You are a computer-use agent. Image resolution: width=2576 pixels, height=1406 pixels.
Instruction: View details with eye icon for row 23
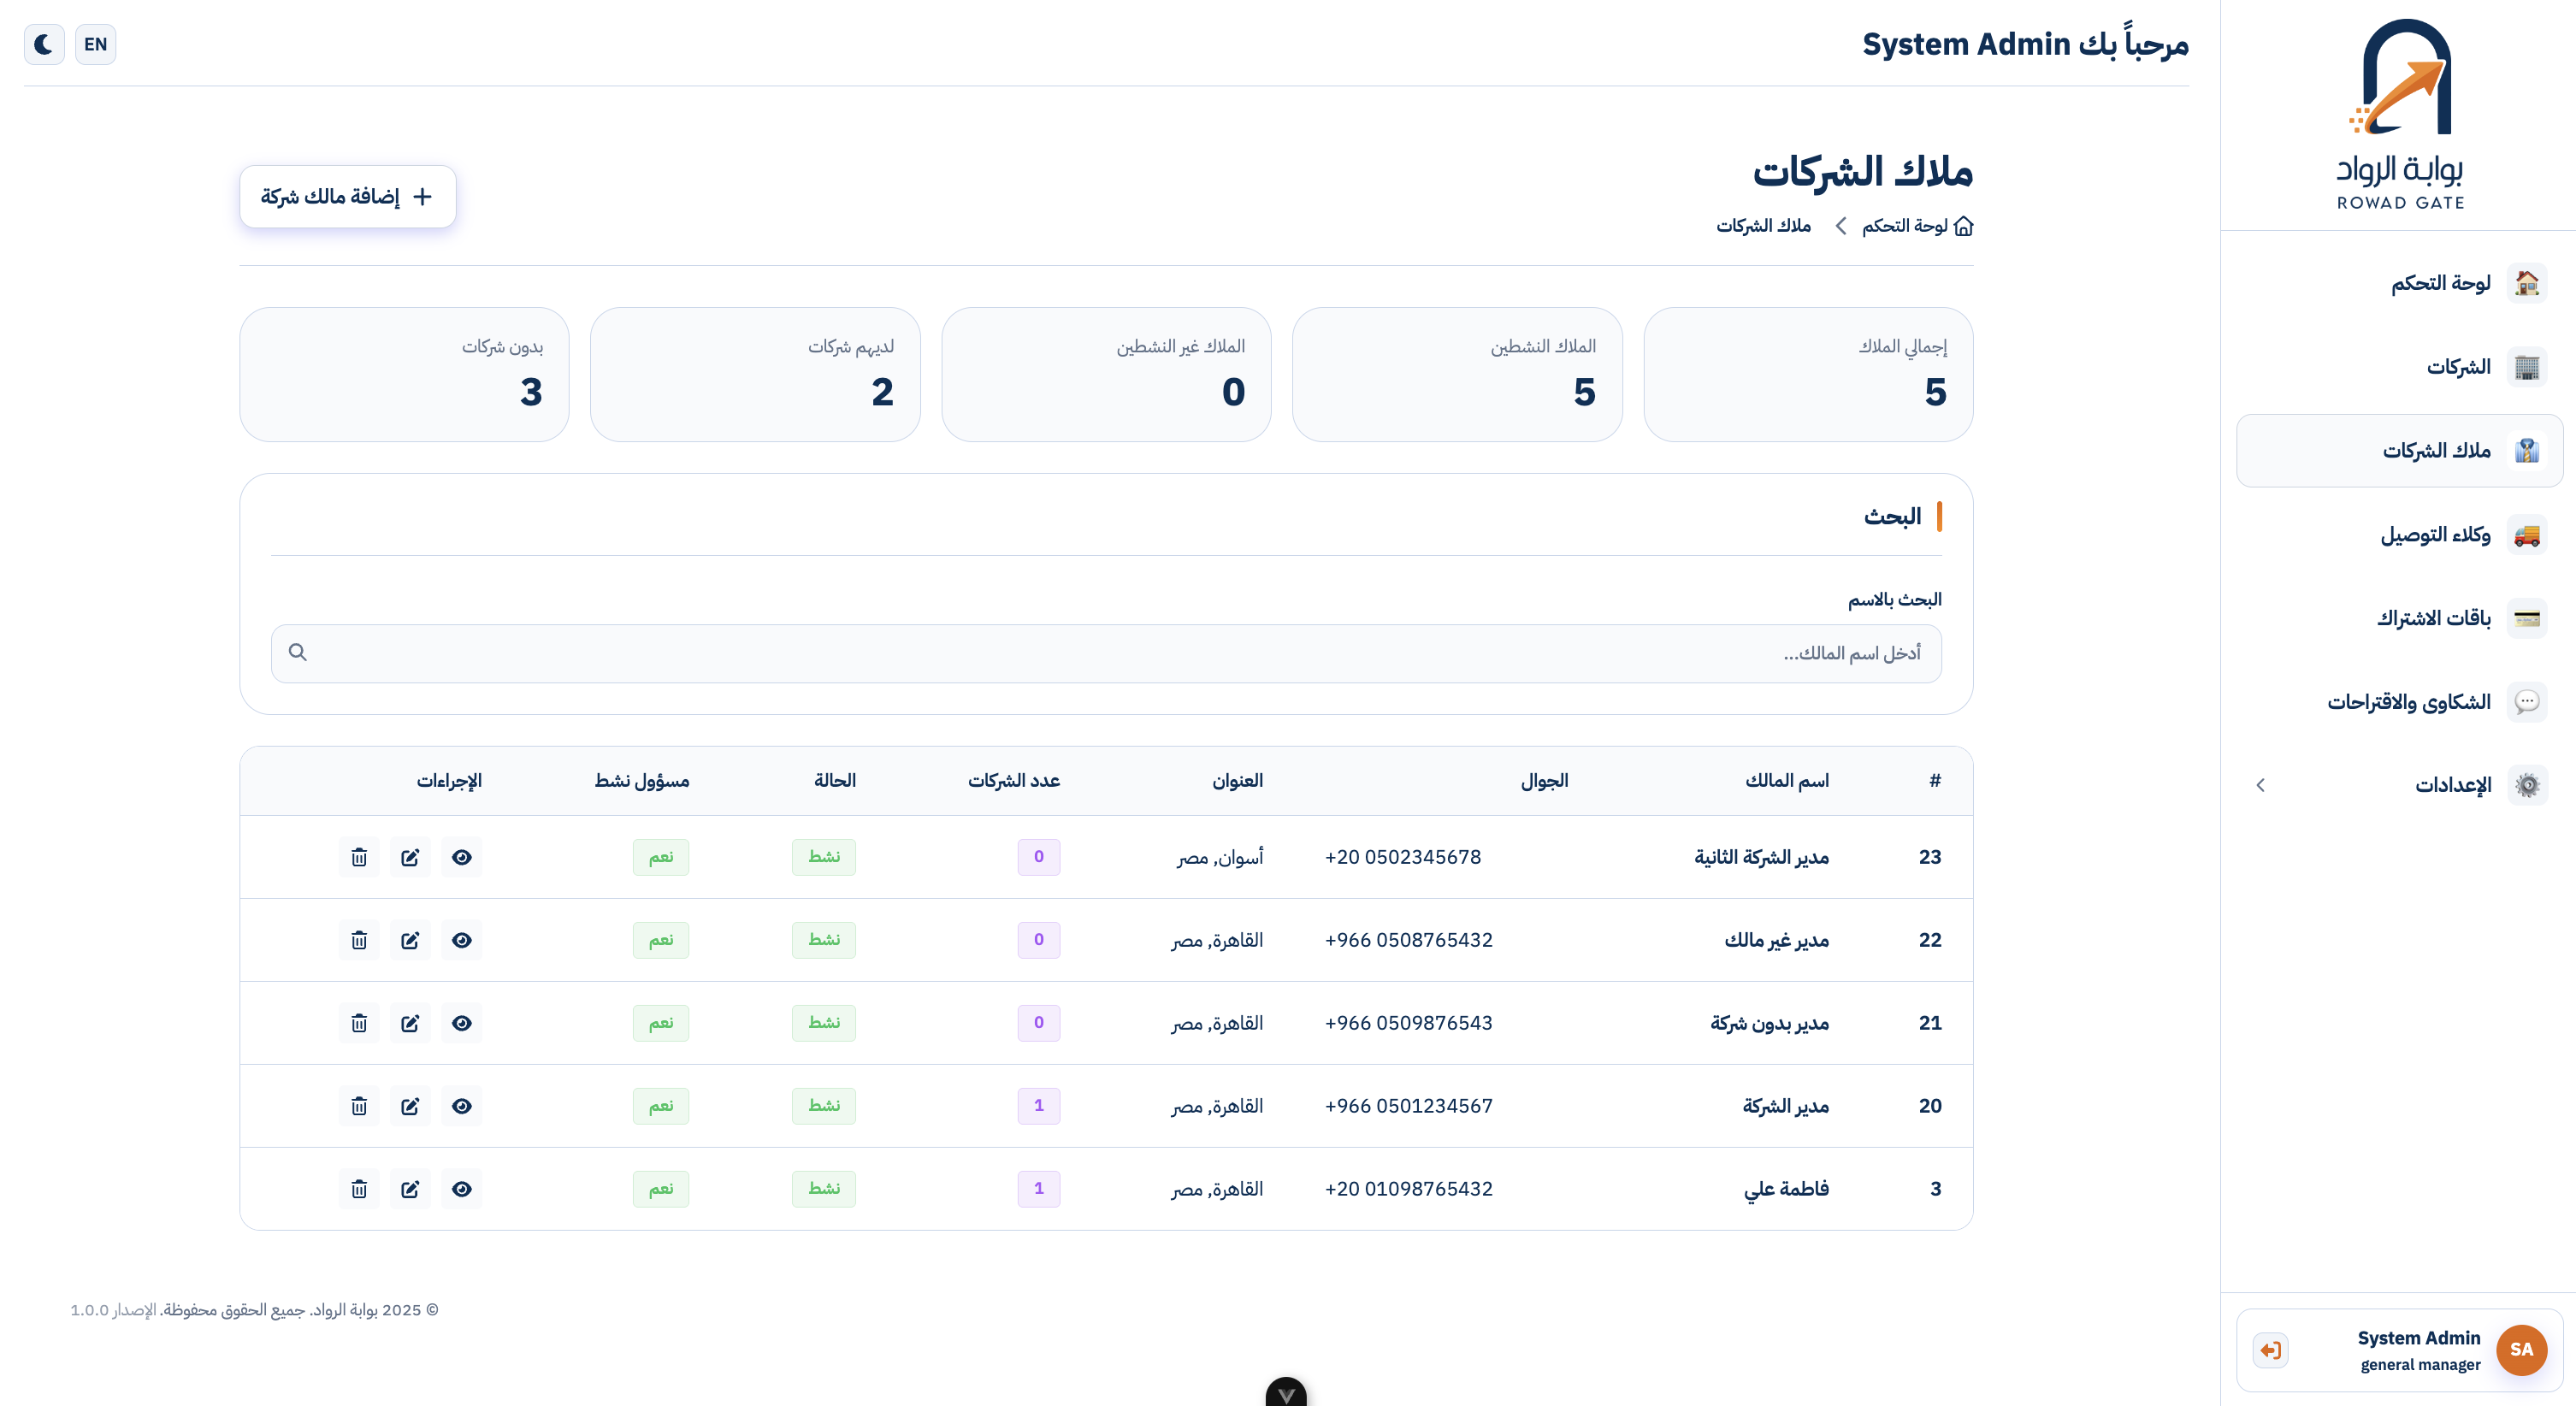(x=461, y=857)
